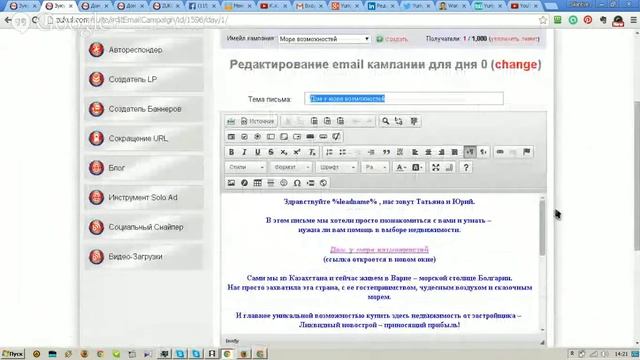Toggle Italic formatting

click(244, 152)
